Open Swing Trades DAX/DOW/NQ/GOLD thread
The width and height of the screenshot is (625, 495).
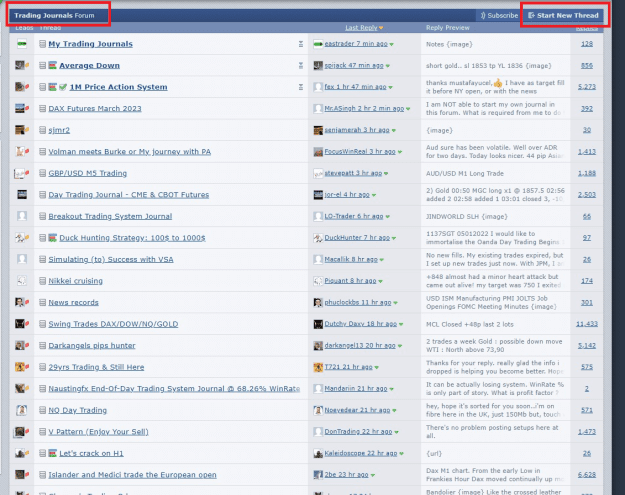[113, 324]
